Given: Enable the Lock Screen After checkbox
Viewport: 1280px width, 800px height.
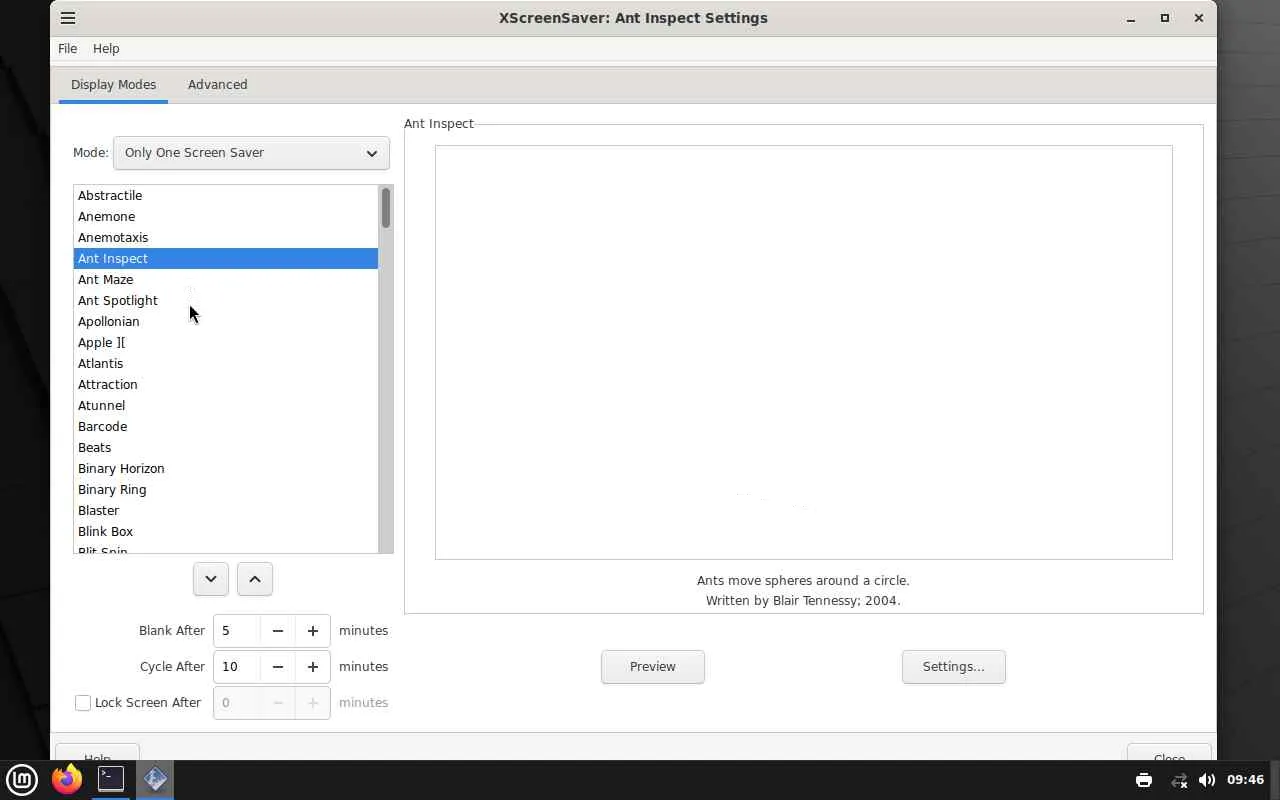Looking at the screenshot, I should [x=83, y=703].
